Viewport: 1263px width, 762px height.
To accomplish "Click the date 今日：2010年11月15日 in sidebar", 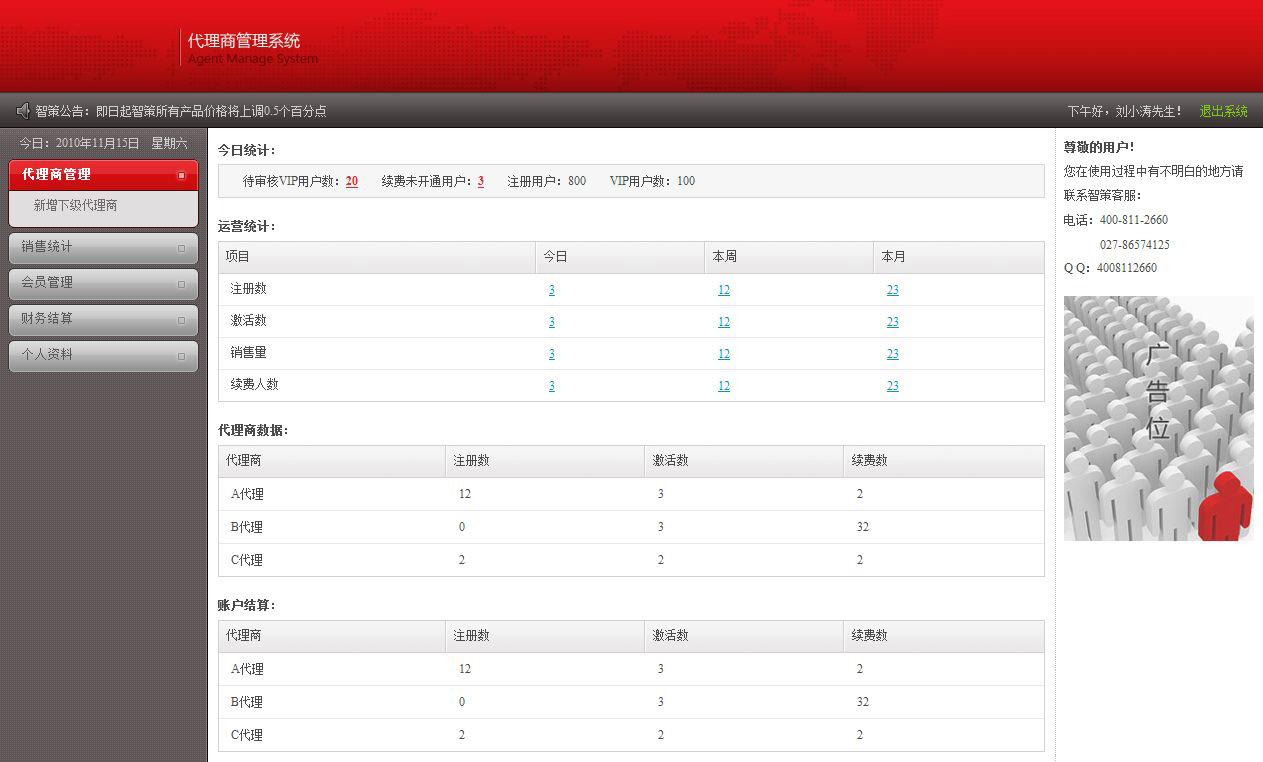I will [x=80, y=143].
